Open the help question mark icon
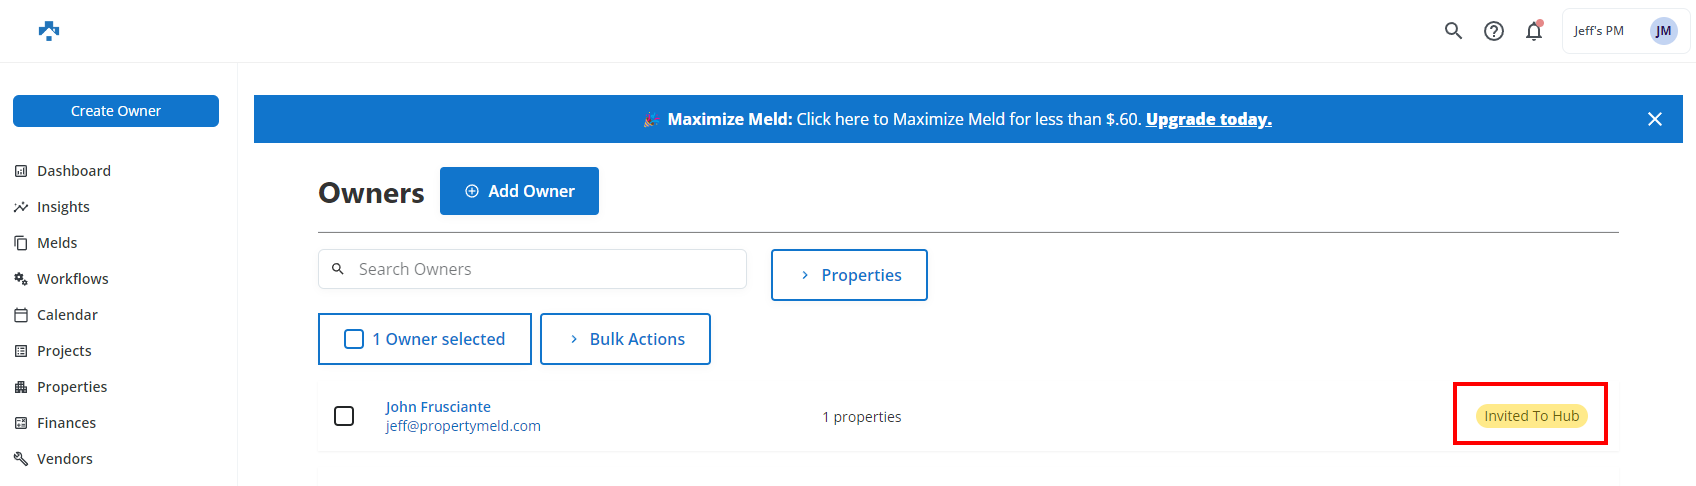The image size is (1696, 486). coord(1494,31)
